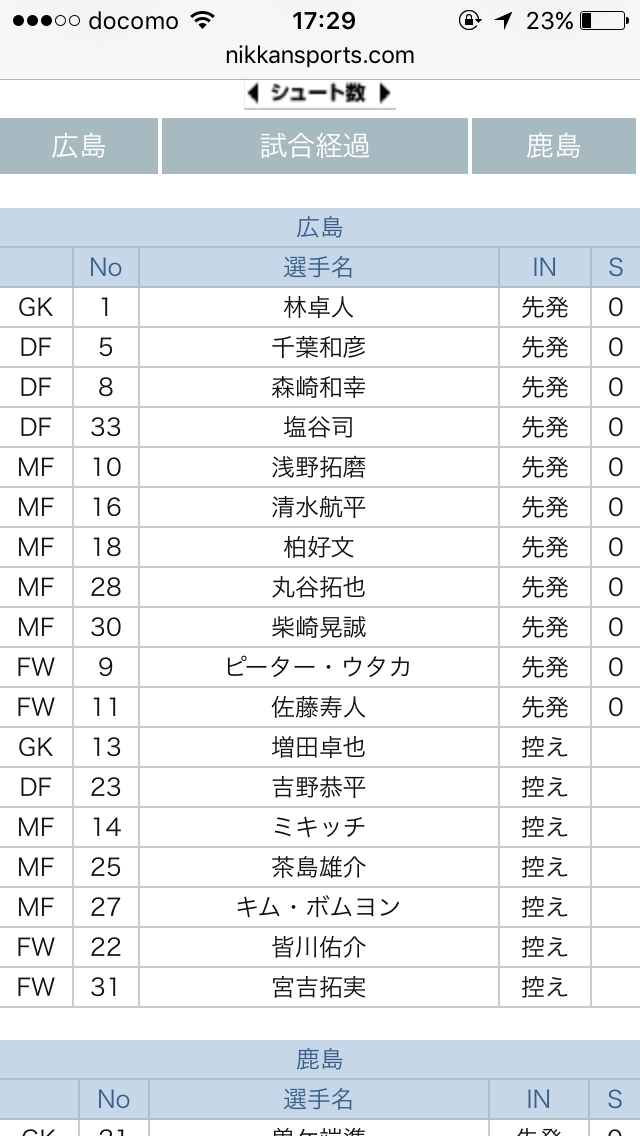This screenshot has height=1136, width=640.
Task: Select player 森崎和幸
Action: pyautogui.click(x=319, y=387)
